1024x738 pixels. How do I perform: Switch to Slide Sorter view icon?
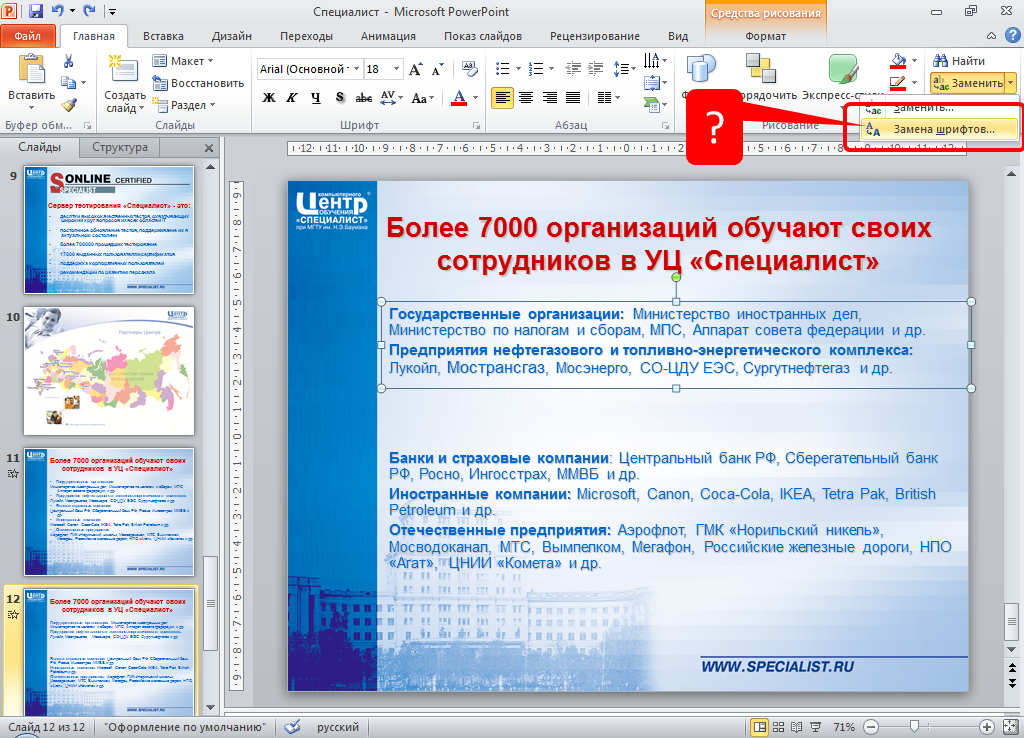pos(781,727)
